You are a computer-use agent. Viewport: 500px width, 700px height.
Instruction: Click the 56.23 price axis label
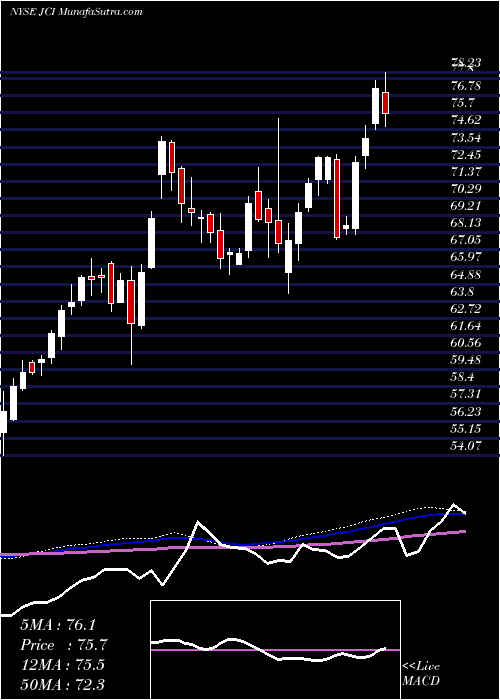(466, 412)
